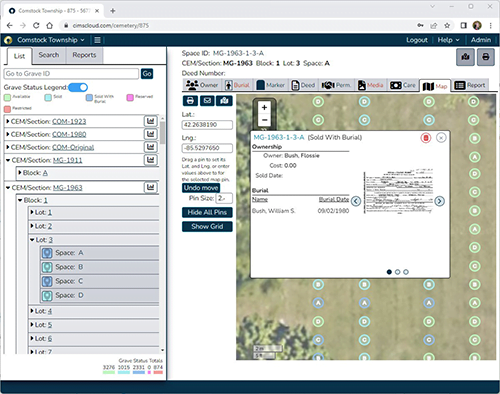The width and height of the screenshot is (500, 394).
Task: Open the Deed tab
Action: [x=303, y=85]
